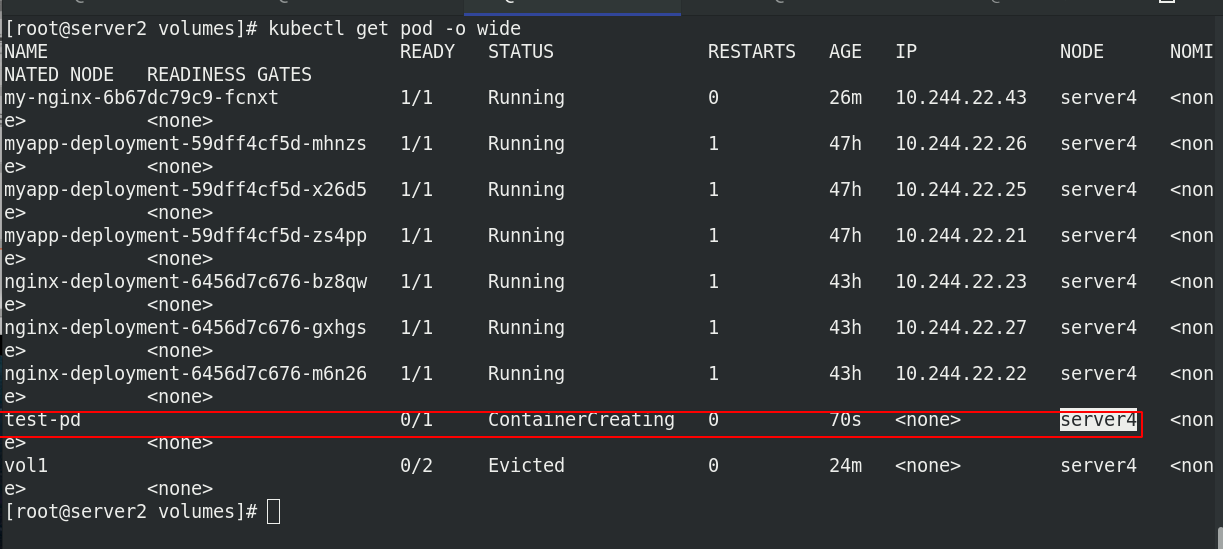Click the ContainerCreating status of test-pd
This screenshot has width=1223, height=549.
point(581,420)
